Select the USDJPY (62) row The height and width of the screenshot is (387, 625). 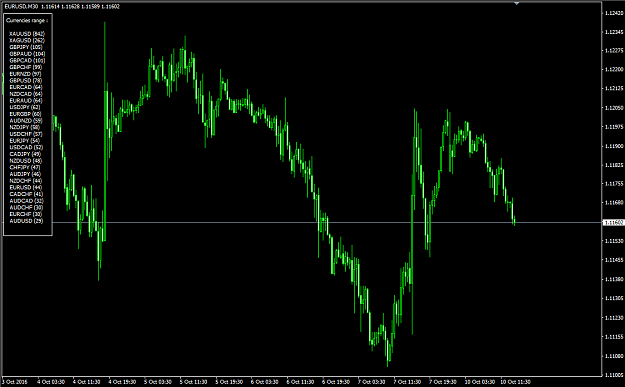tap(25, 107)
